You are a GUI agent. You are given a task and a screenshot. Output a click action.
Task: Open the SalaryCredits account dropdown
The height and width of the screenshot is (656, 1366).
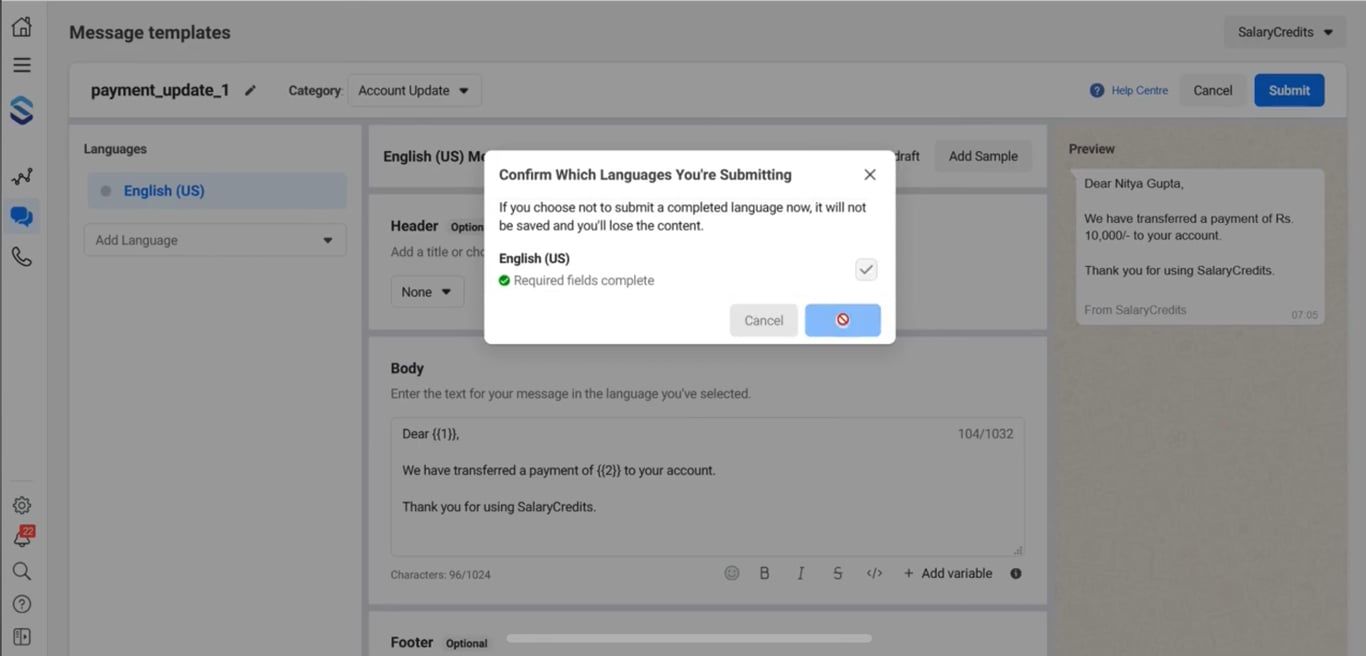[1284, 32]
